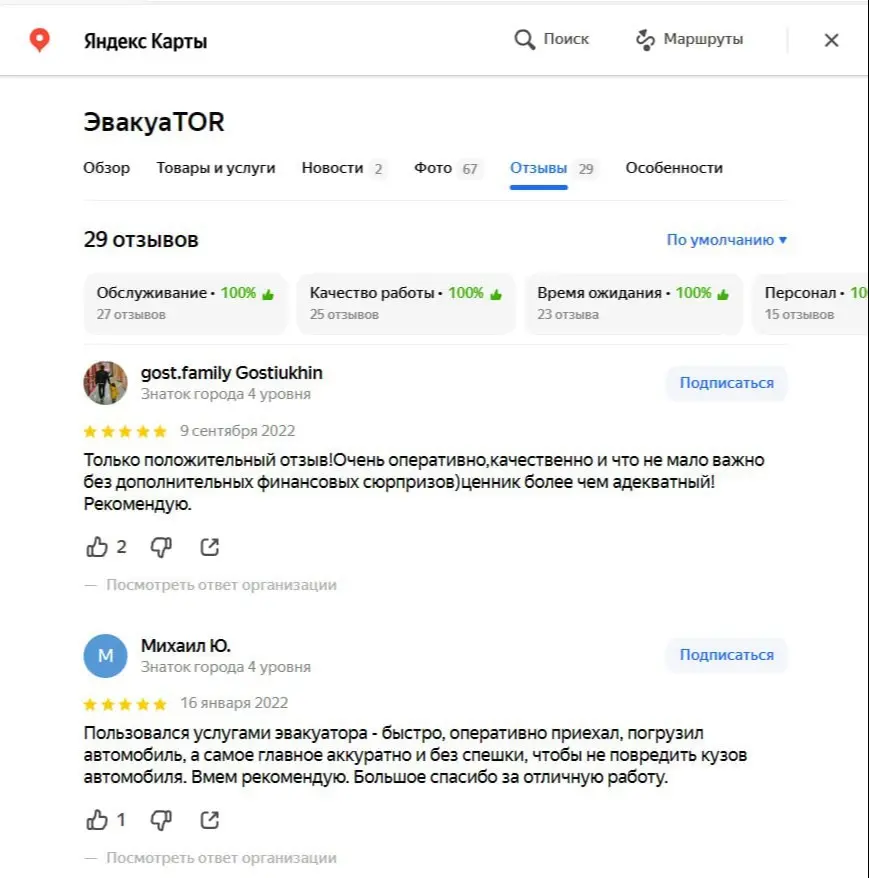Open Михаил Ю. avatar circle

point(105,656)
